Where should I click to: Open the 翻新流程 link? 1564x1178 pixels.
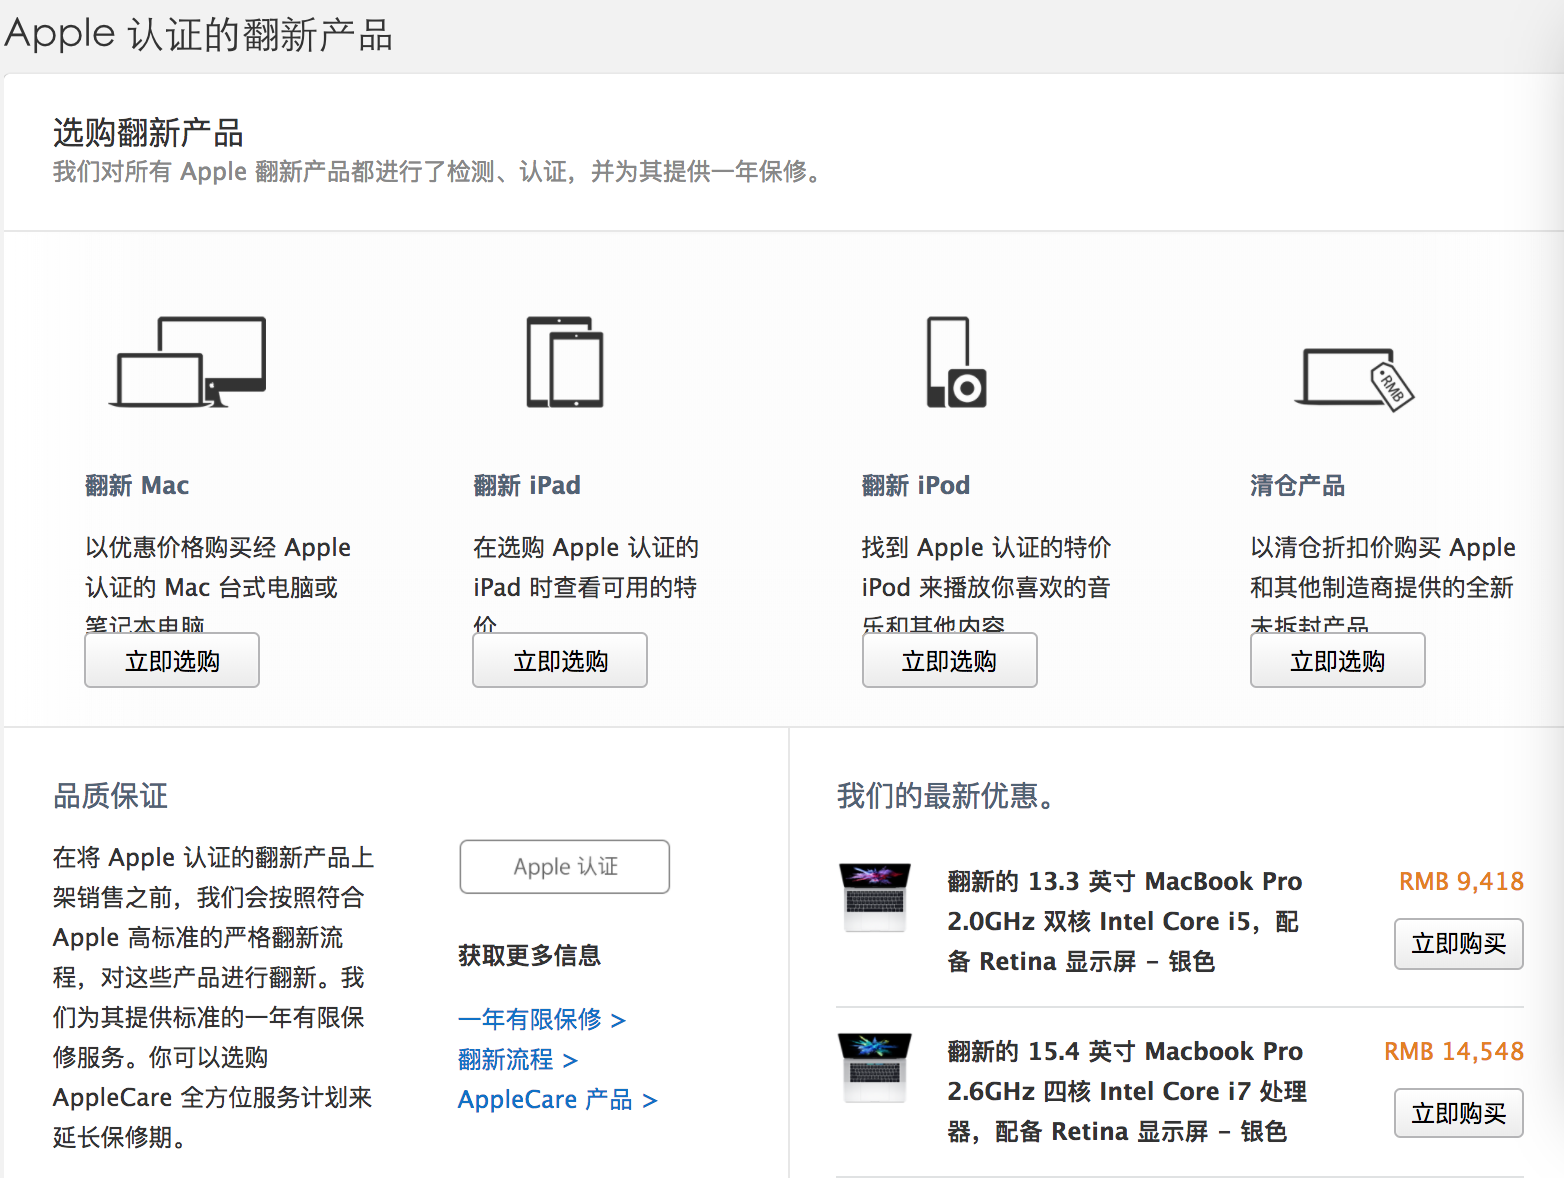[518, 1059]
